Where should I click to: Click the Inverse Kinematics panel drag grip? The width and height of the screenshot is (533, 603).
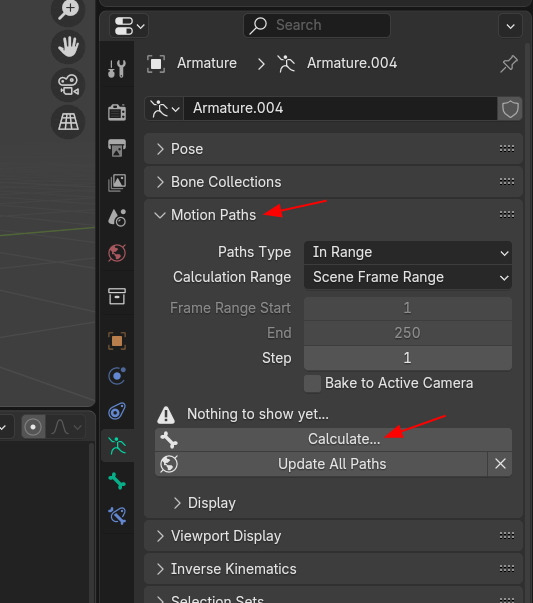[506, 569]
